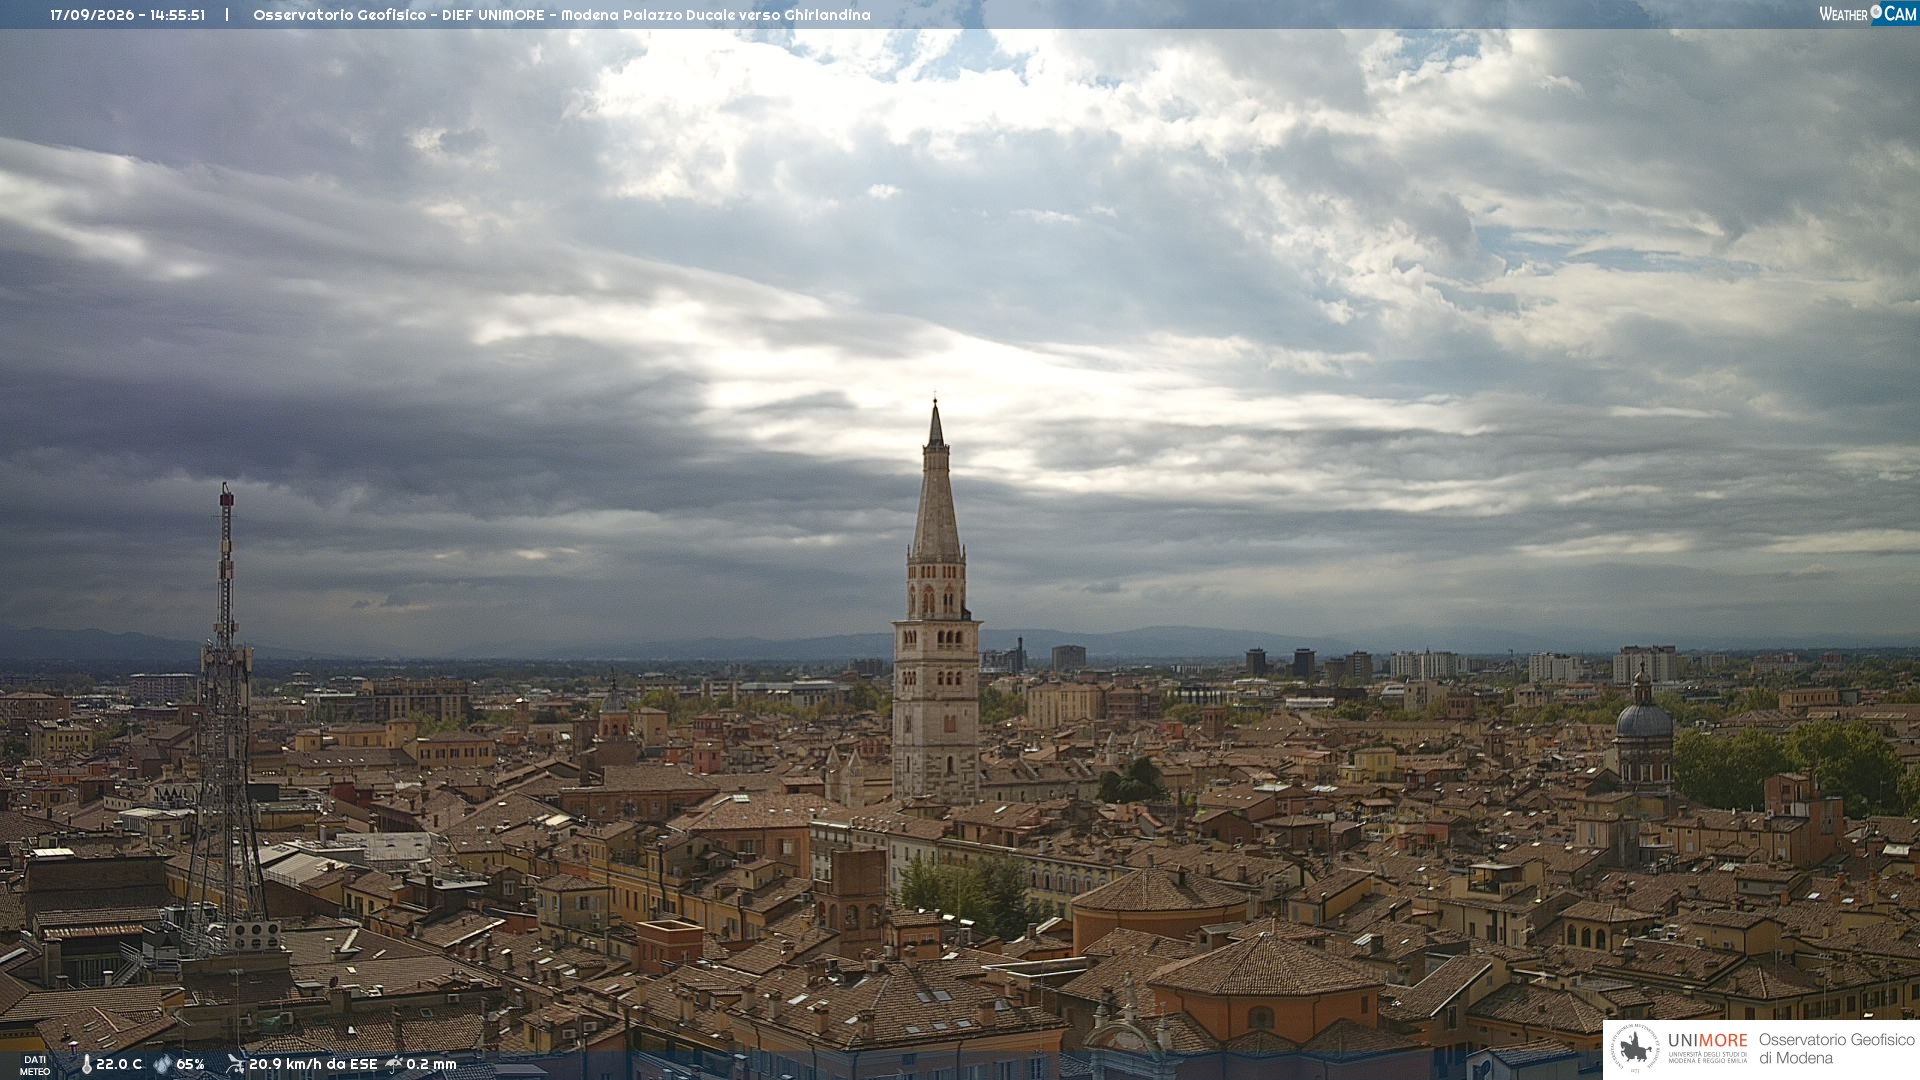Click the wind anemometer icon
The height and width of the screenshot is (1080, 1920).
(x=235, y=1064)
